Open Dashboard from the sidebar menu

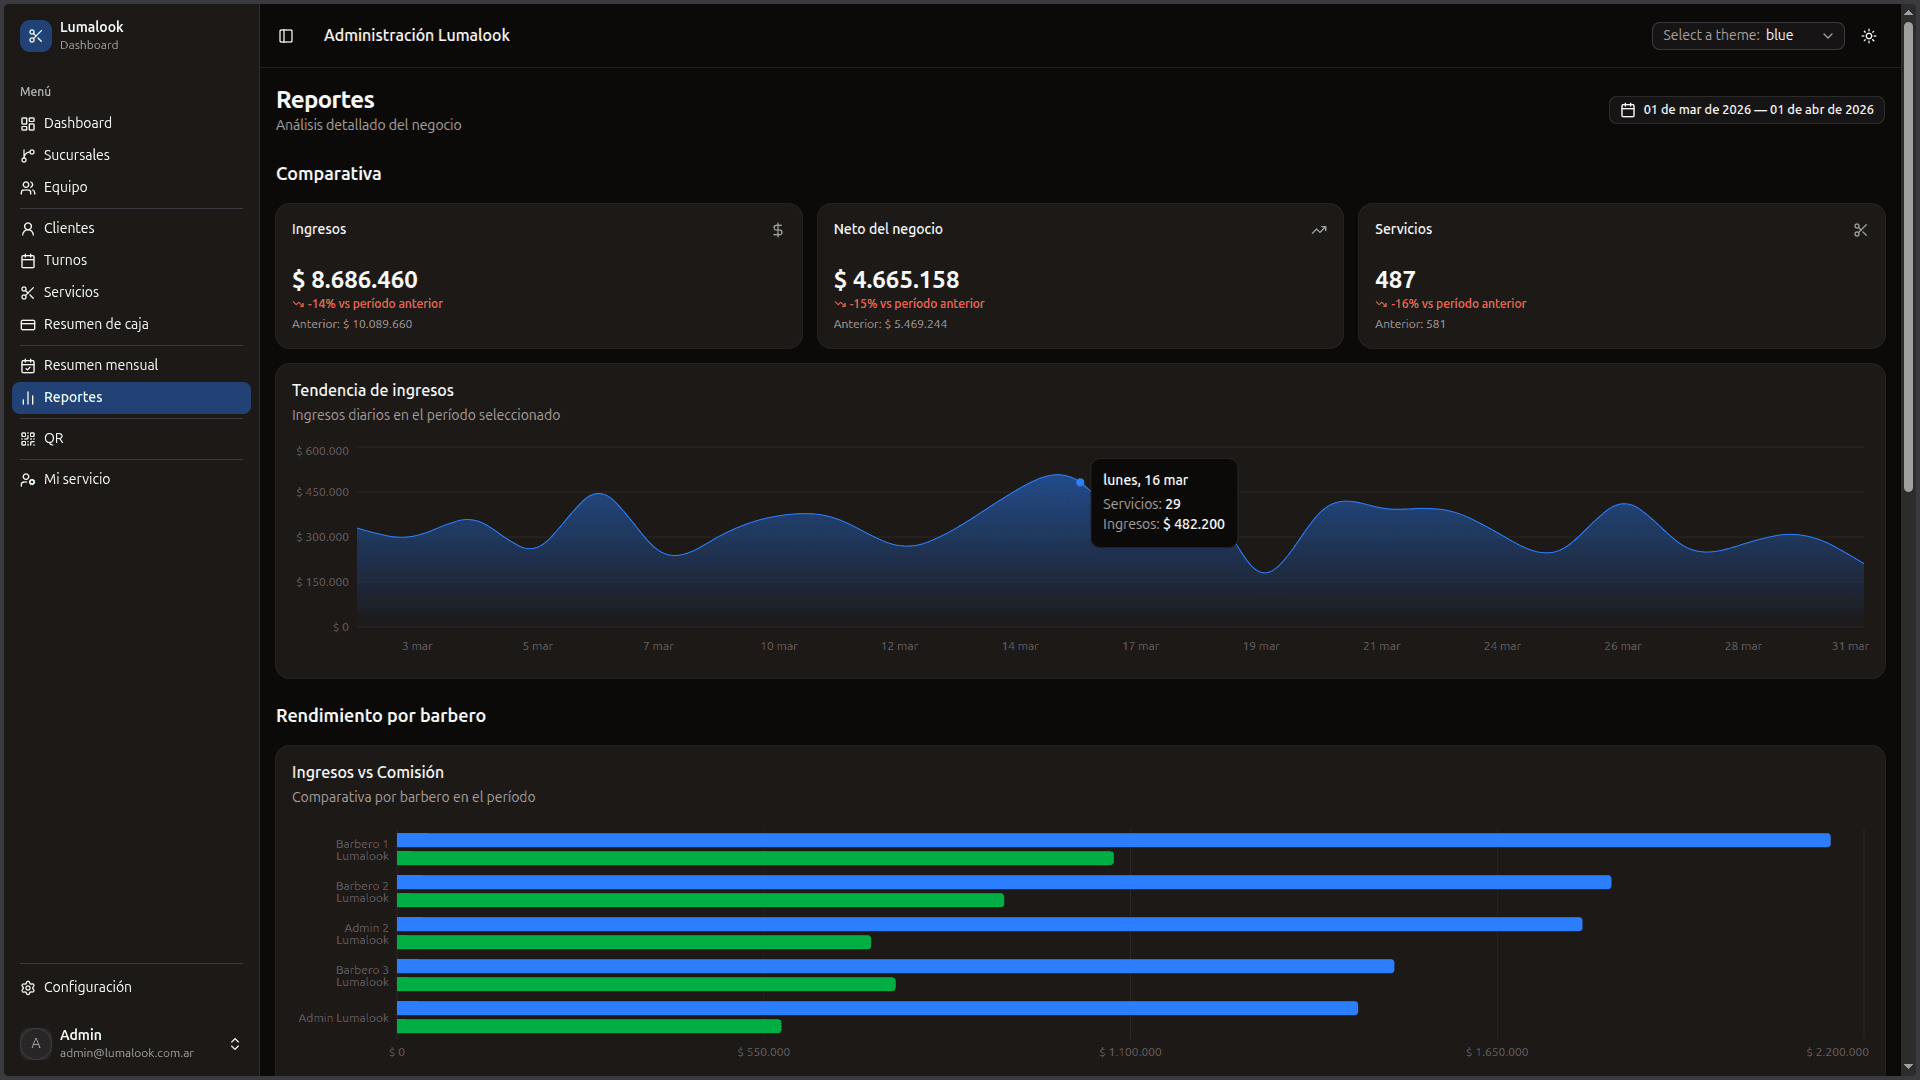131,123
